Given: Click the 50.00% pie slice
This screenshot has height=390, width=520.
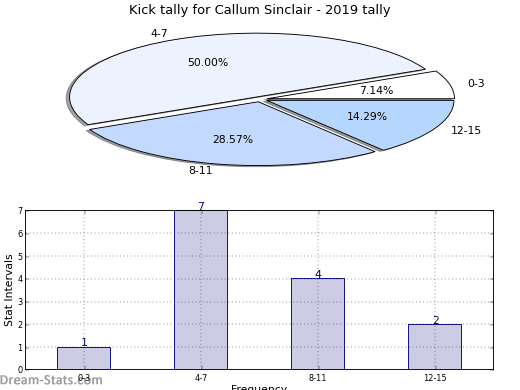Looking at the screenshot, I should tap(233, 72).
